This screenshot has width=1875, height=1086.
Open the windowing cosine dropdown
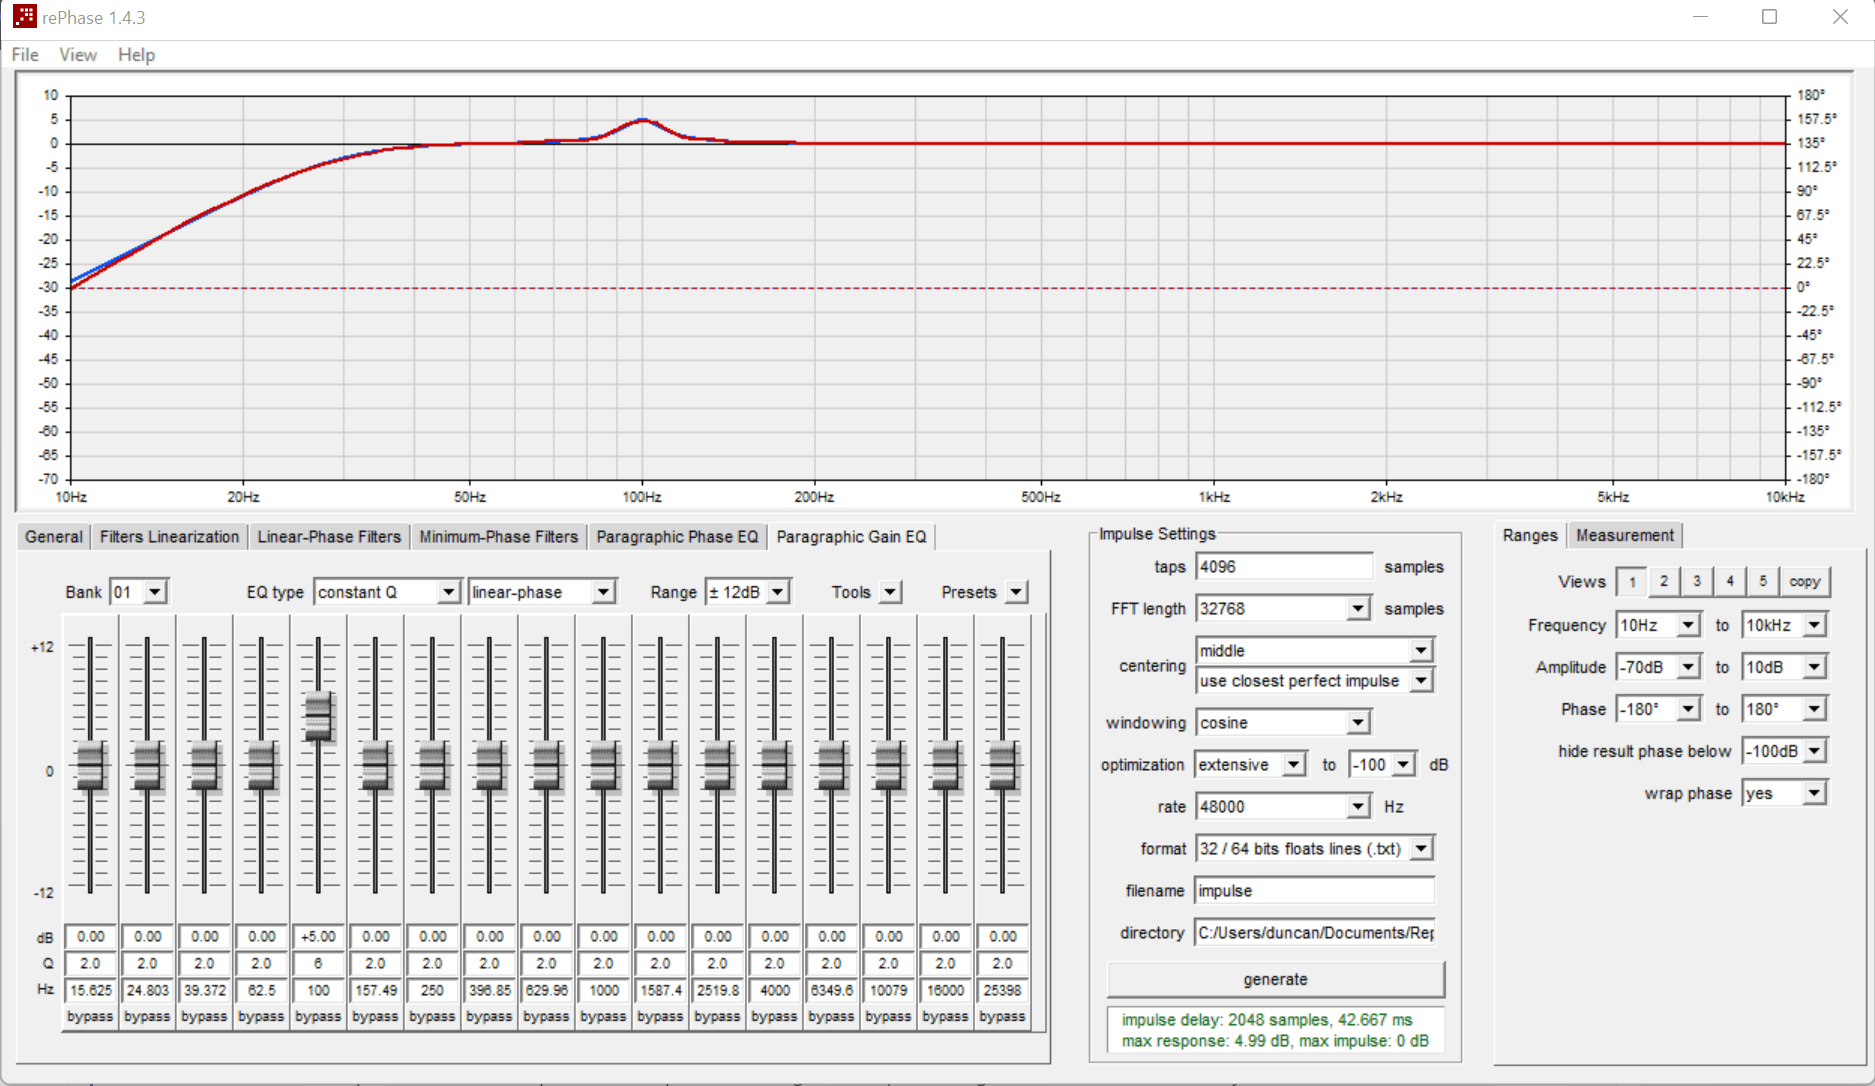coord(1283,722)
